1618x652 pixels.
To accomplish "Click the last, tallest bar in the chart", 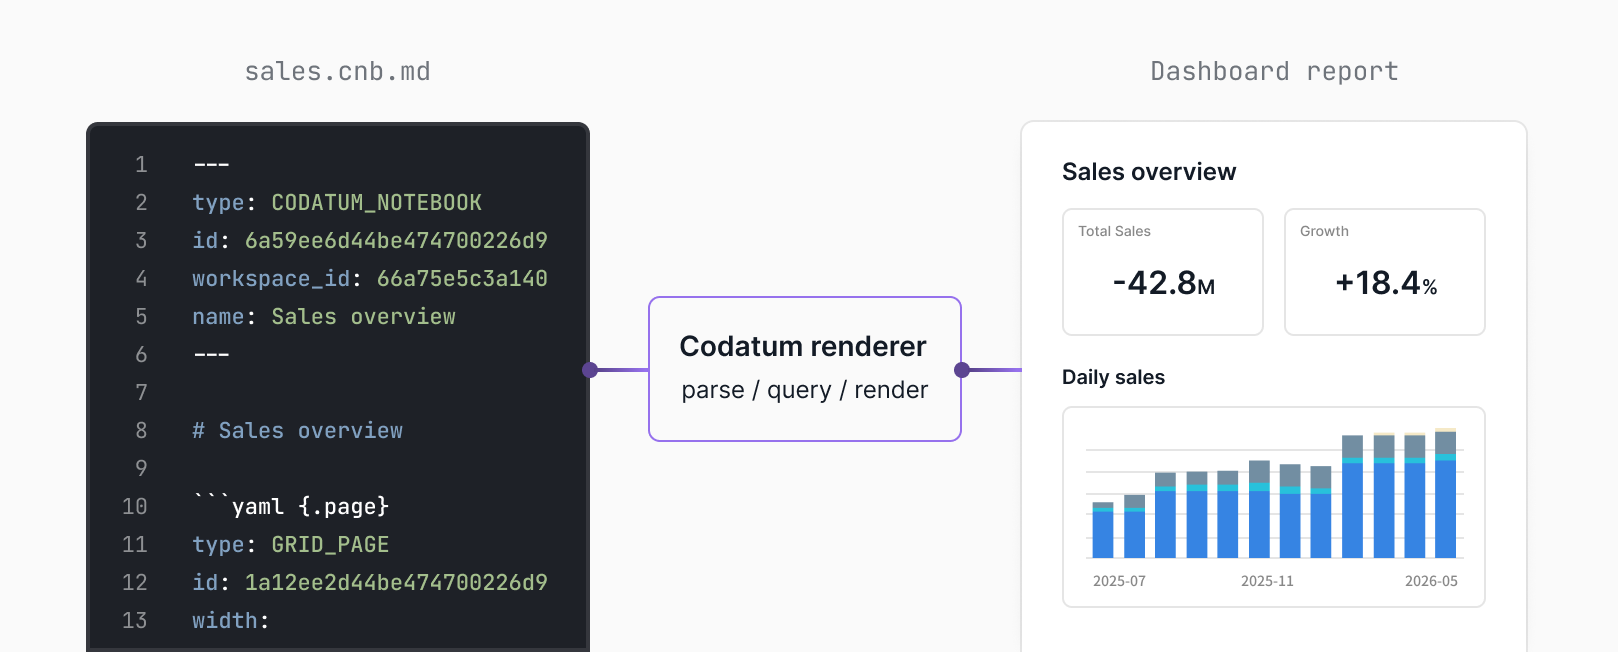I will (1445, 493).
